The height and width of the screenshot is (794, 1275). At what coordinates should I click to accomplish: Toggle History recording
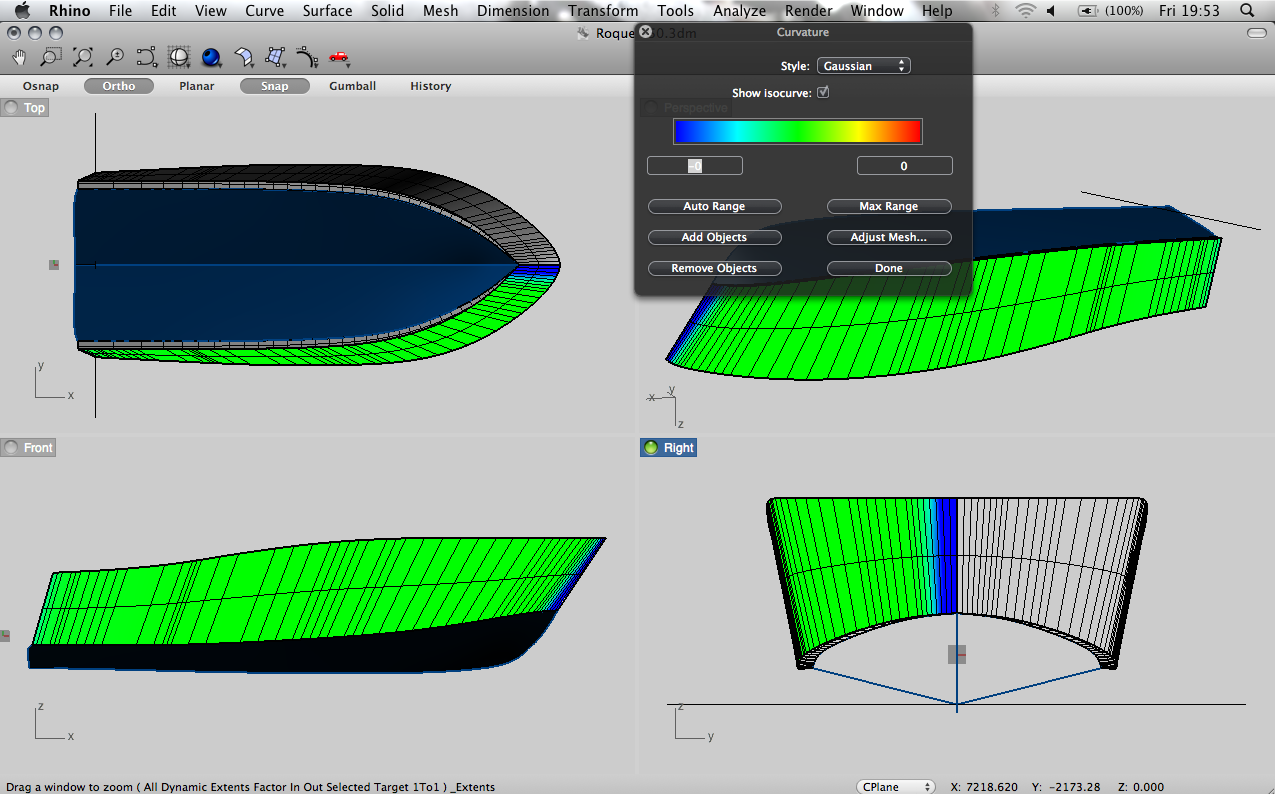tap(430, 86)
